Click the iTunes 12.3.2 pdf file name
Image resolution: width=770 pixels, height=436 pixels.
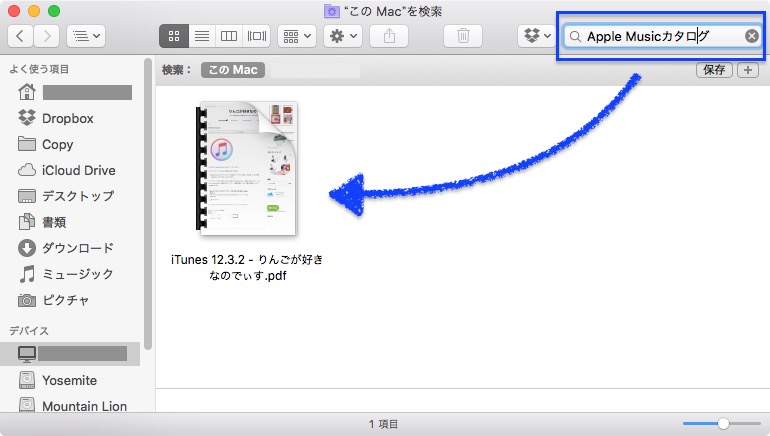point(247,267)
